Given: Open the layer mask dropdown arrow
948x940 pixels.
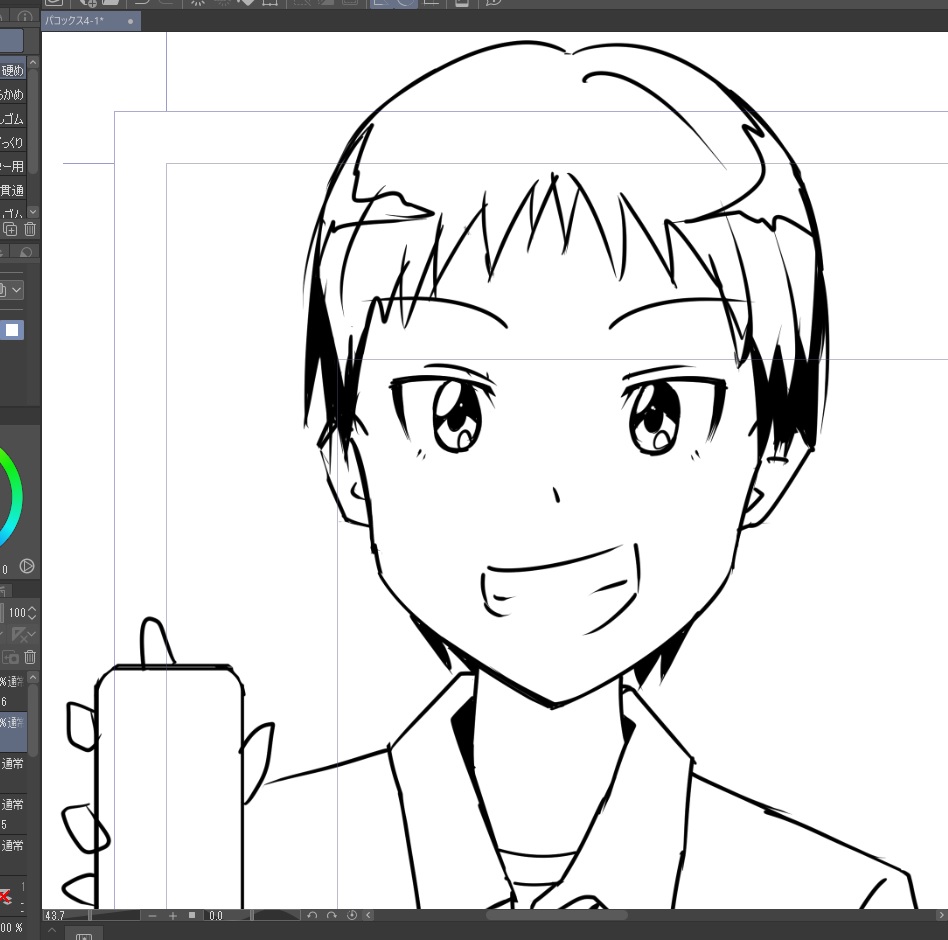Looking at the screenshot, I should point(32,634).
